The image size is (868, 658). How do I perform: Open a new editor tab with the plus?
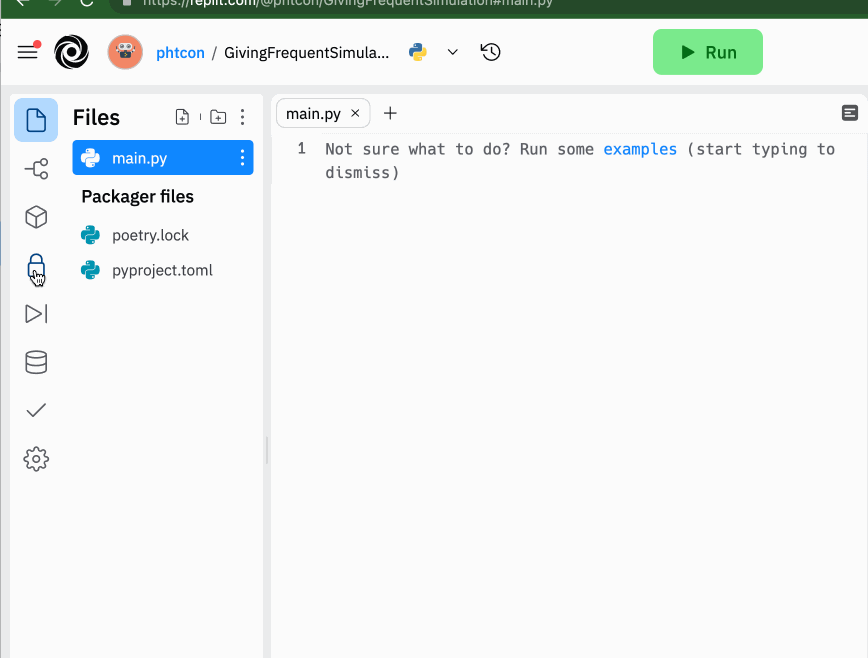(390, 113)
